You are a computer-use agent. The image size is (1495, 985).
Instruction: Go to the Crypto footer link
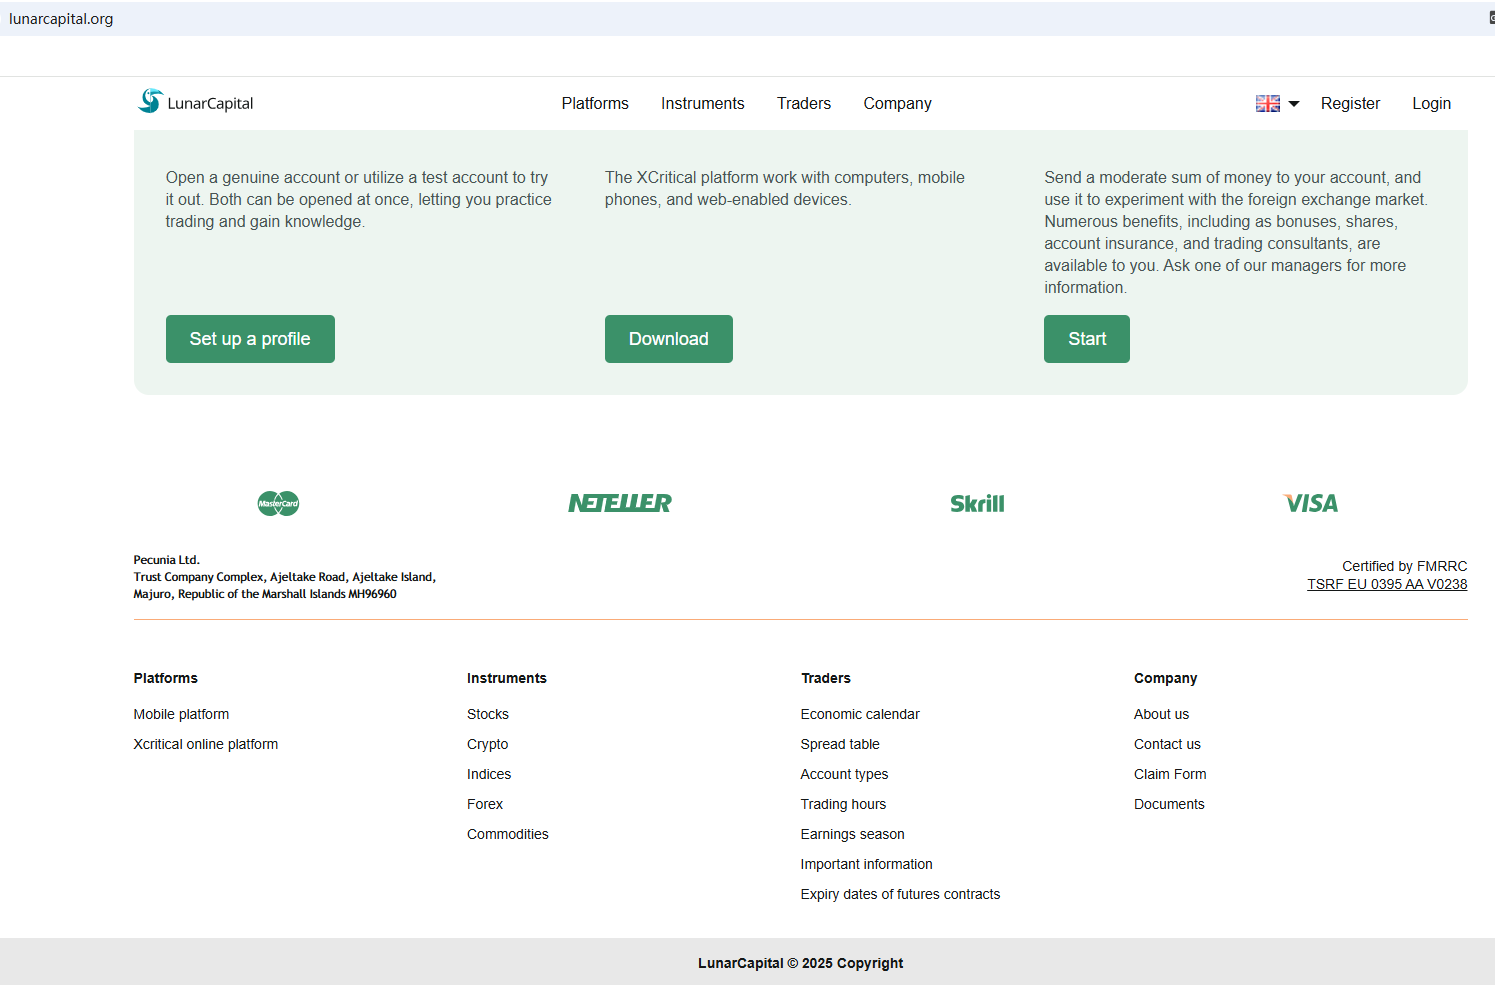[x=488, y=744]
